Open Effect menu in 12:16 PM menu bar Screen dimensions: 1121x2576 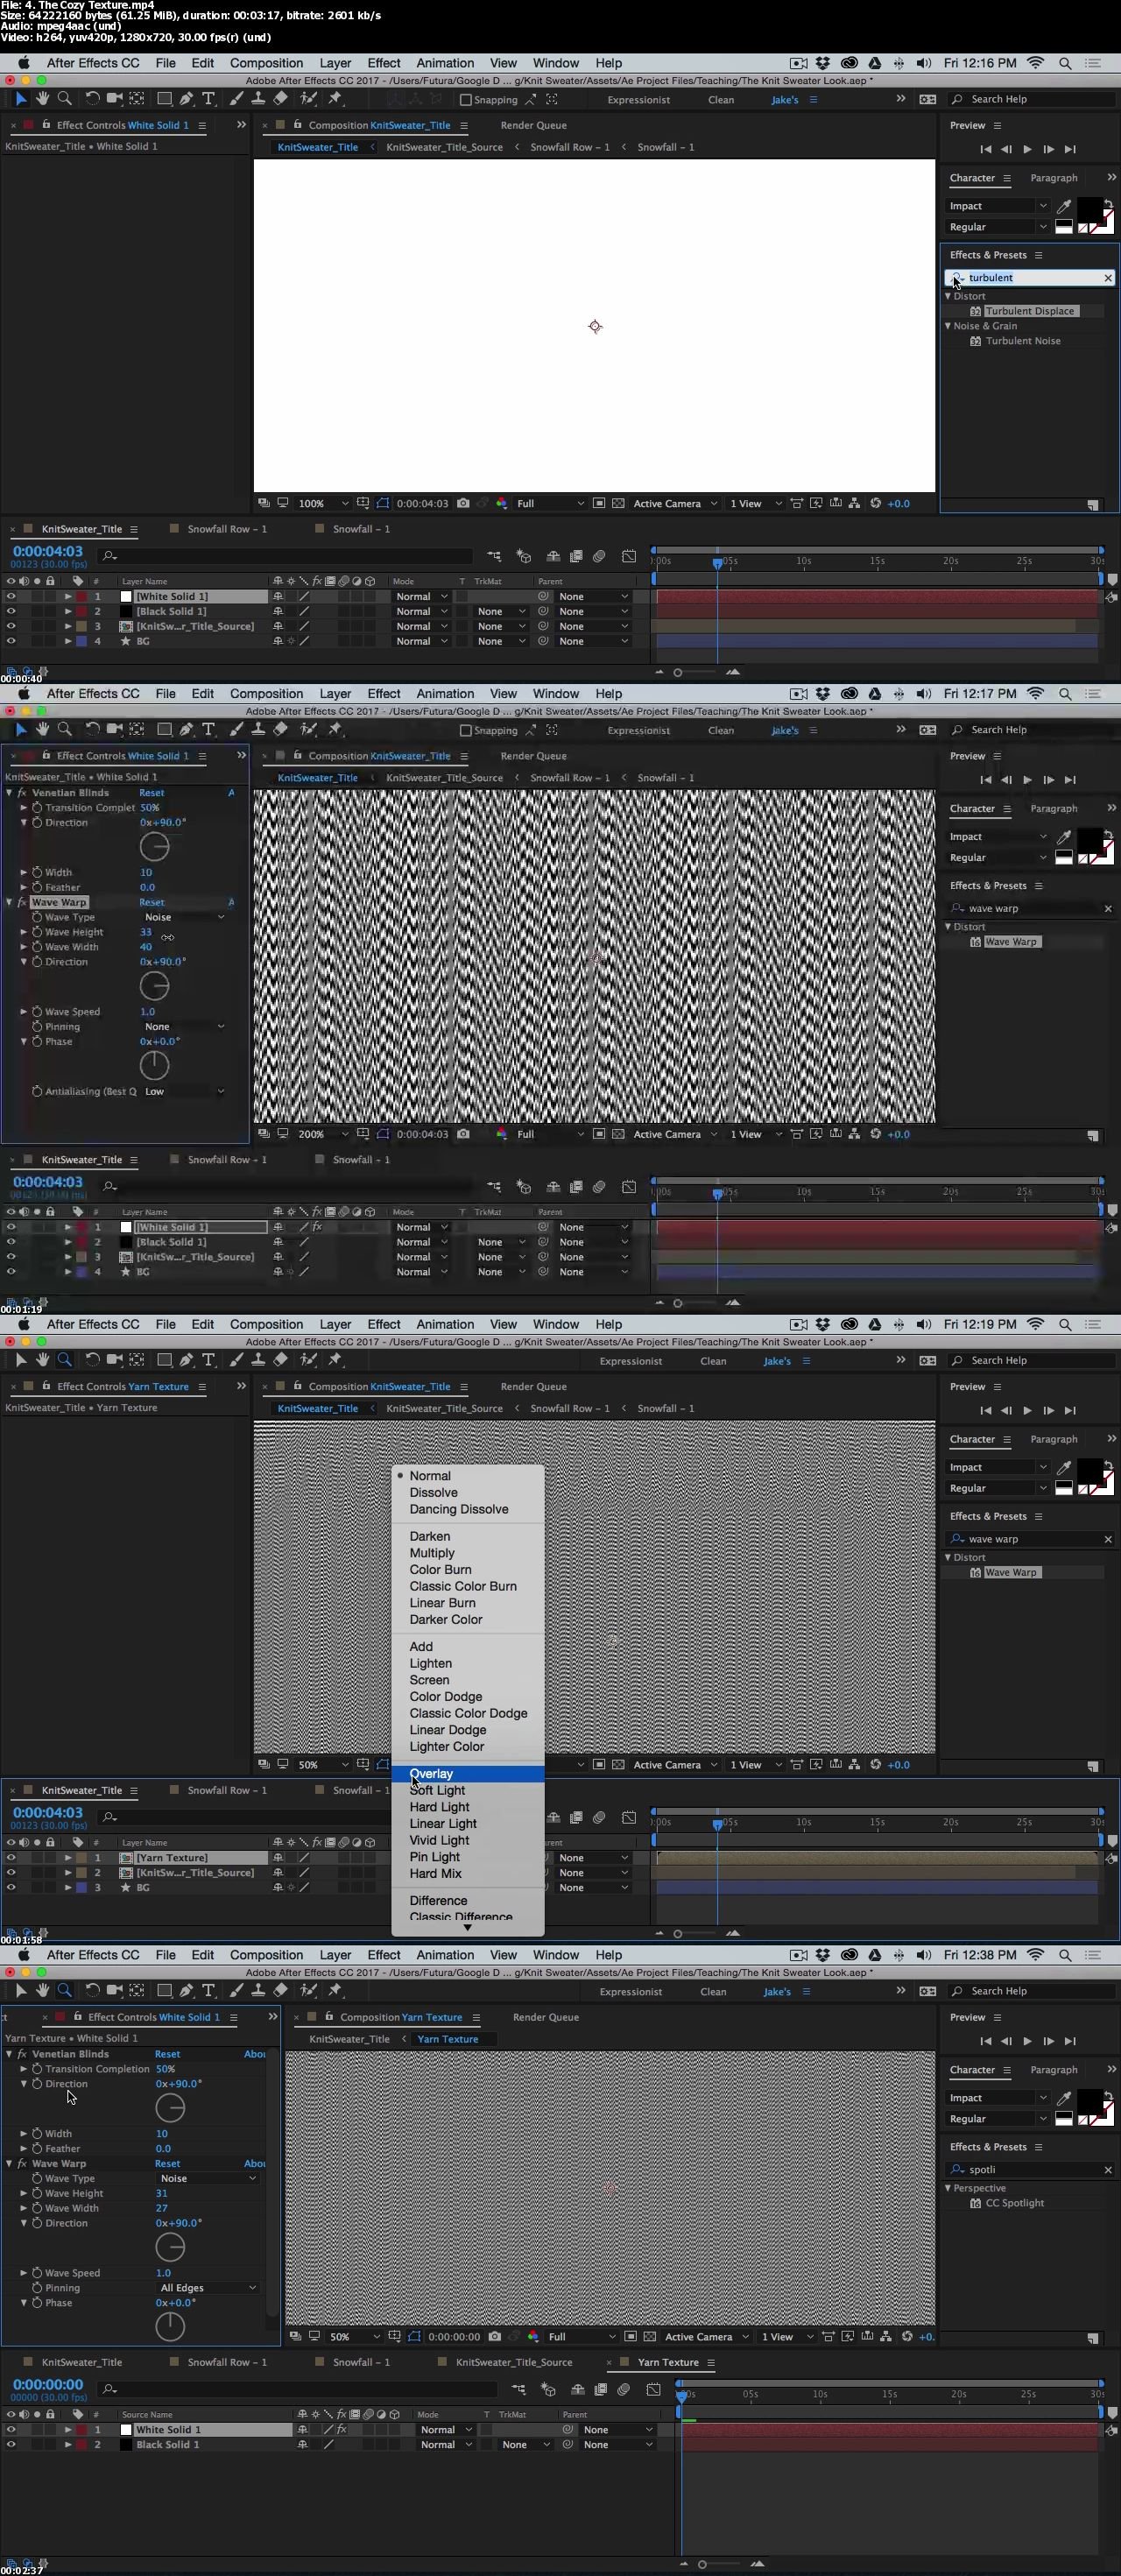click(x=383, y=63)
